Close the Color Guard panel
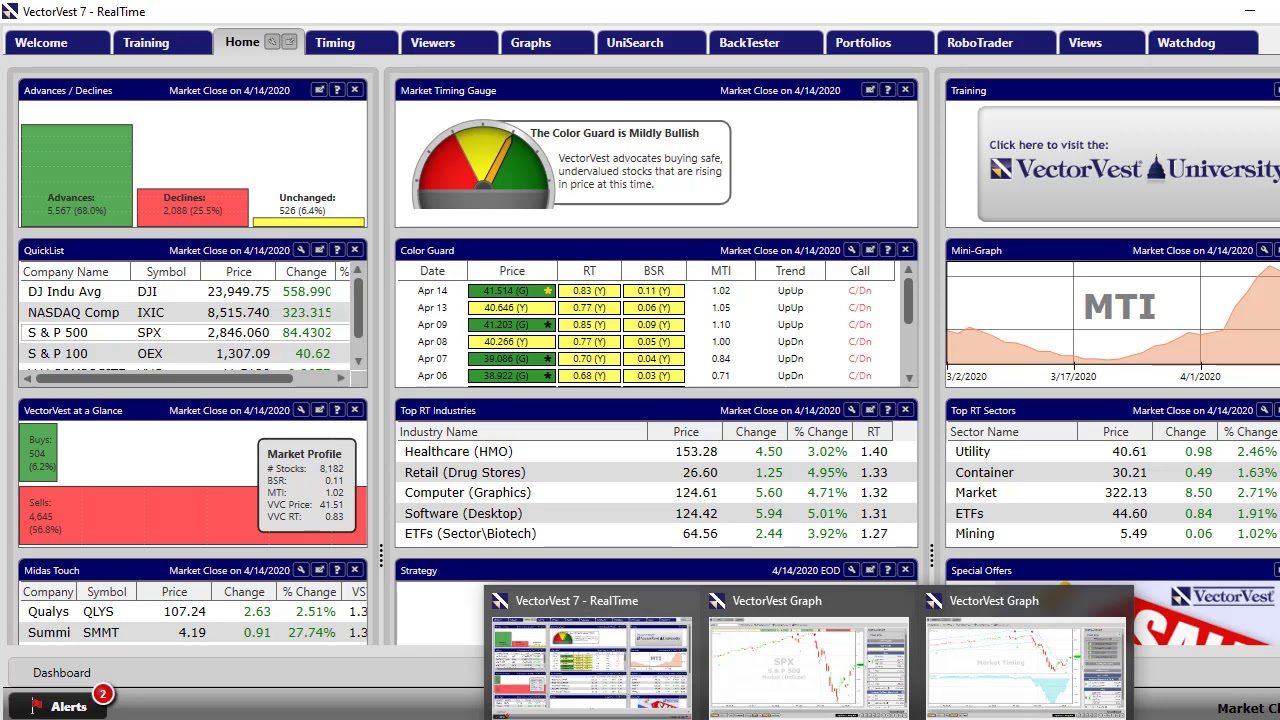The width and height of the screenshot is (1280, 720). [906, 250]
